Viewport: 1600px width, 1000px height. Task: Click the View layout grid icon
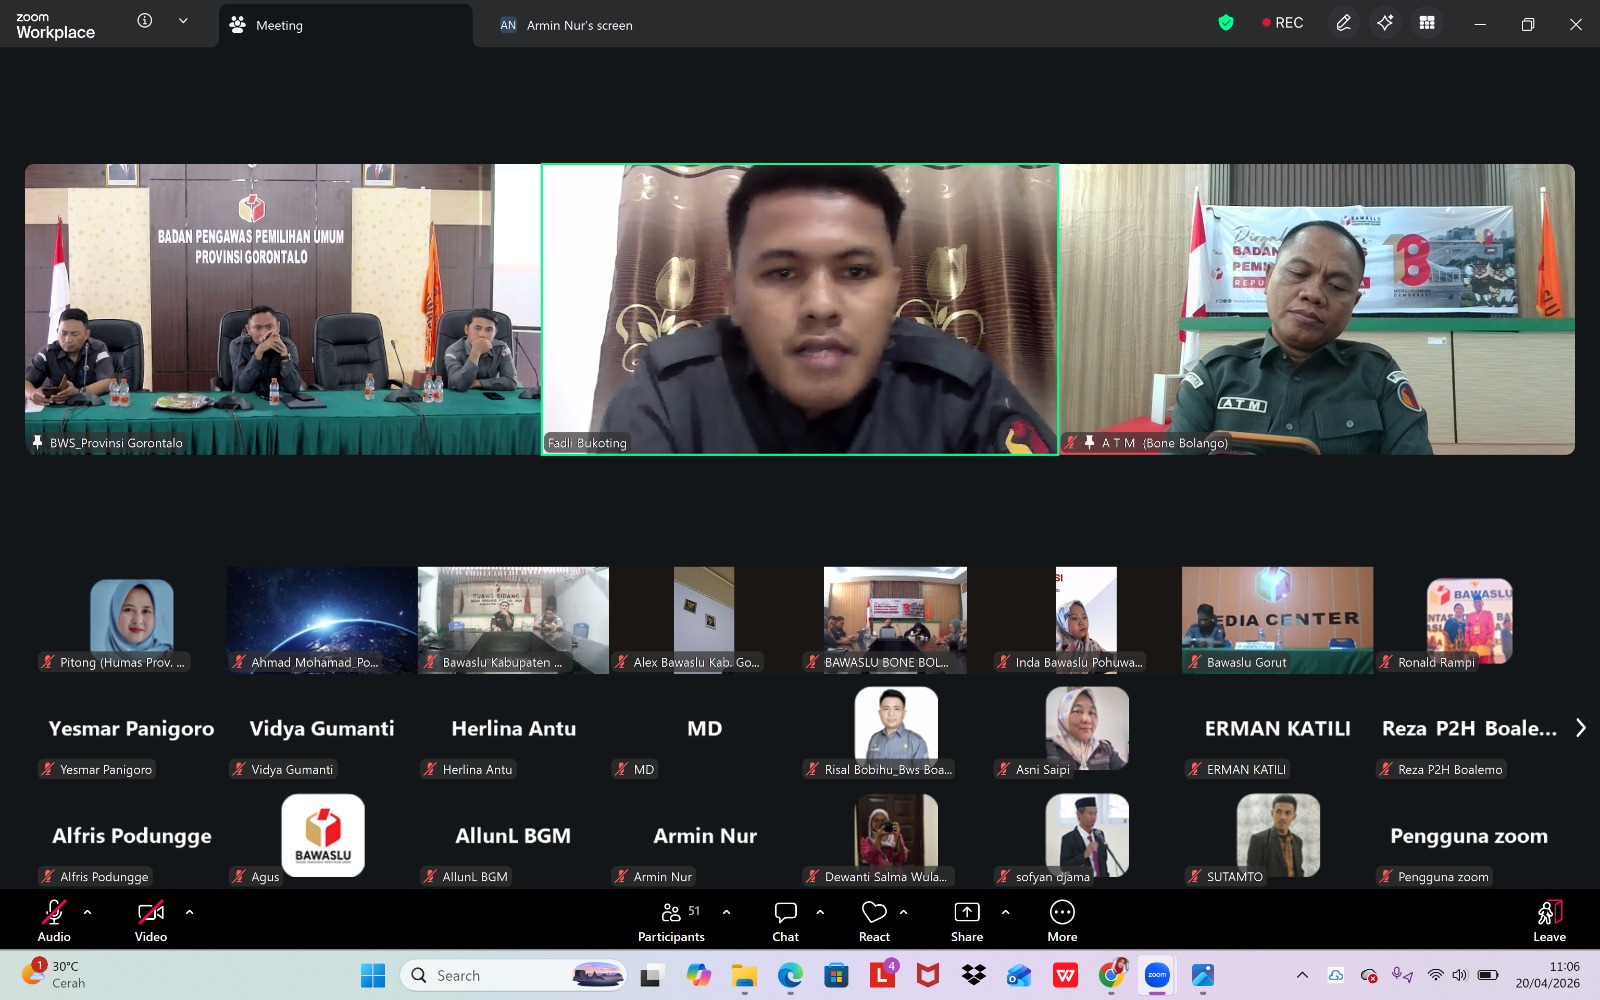point(1427,23)
